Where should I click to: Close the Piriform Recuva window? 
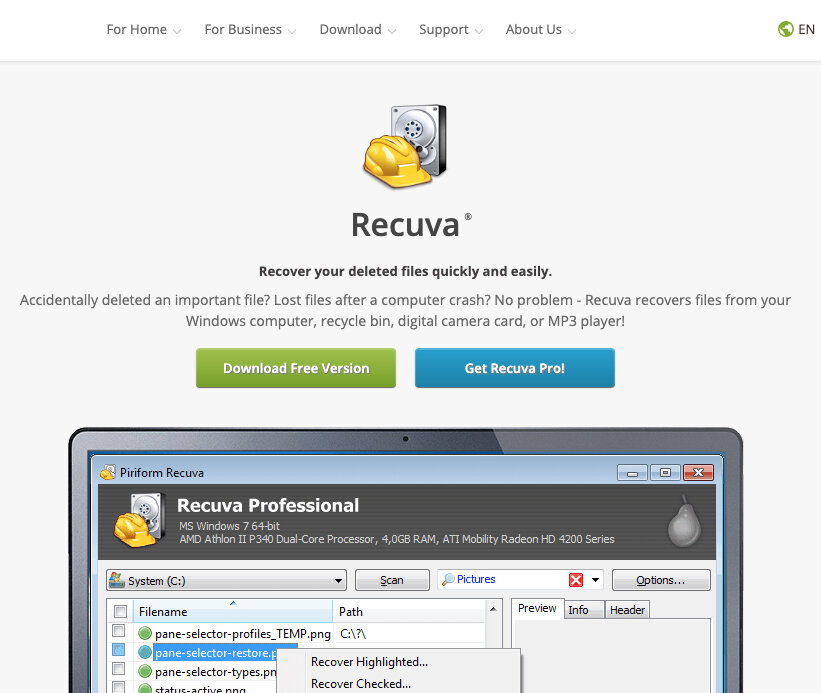698,473
